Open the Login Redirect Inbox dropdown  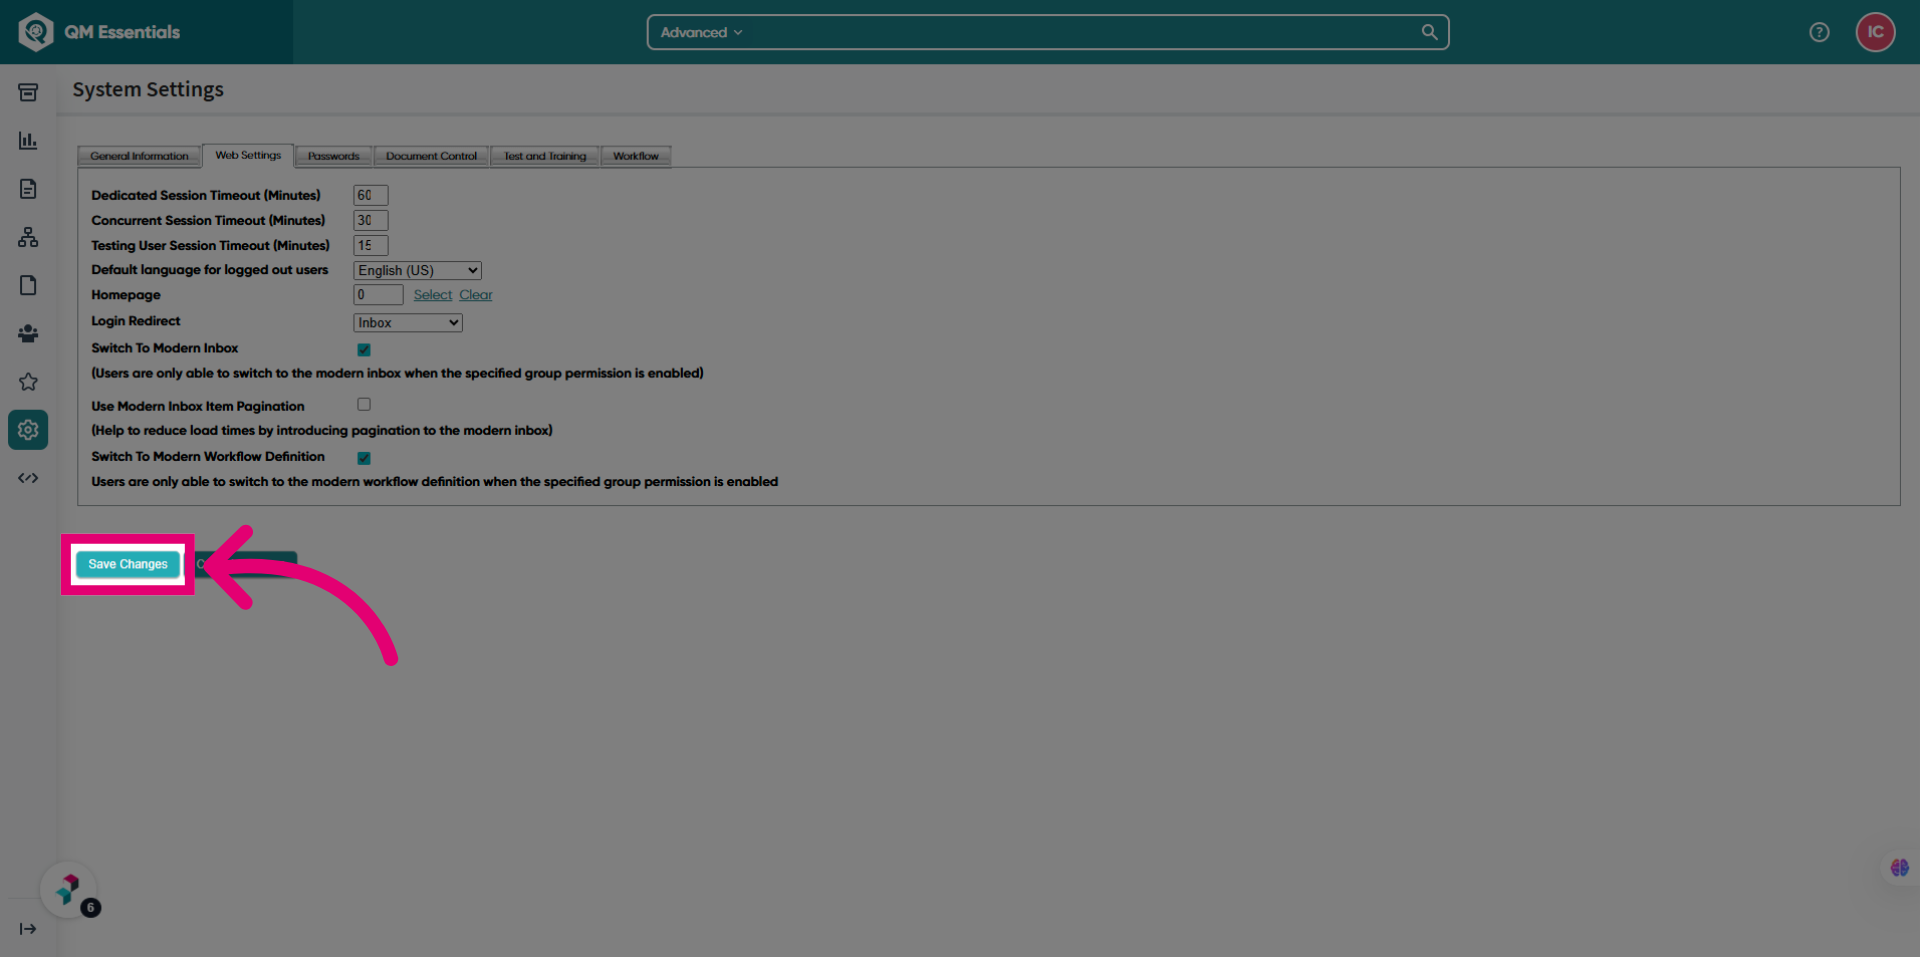408,323
